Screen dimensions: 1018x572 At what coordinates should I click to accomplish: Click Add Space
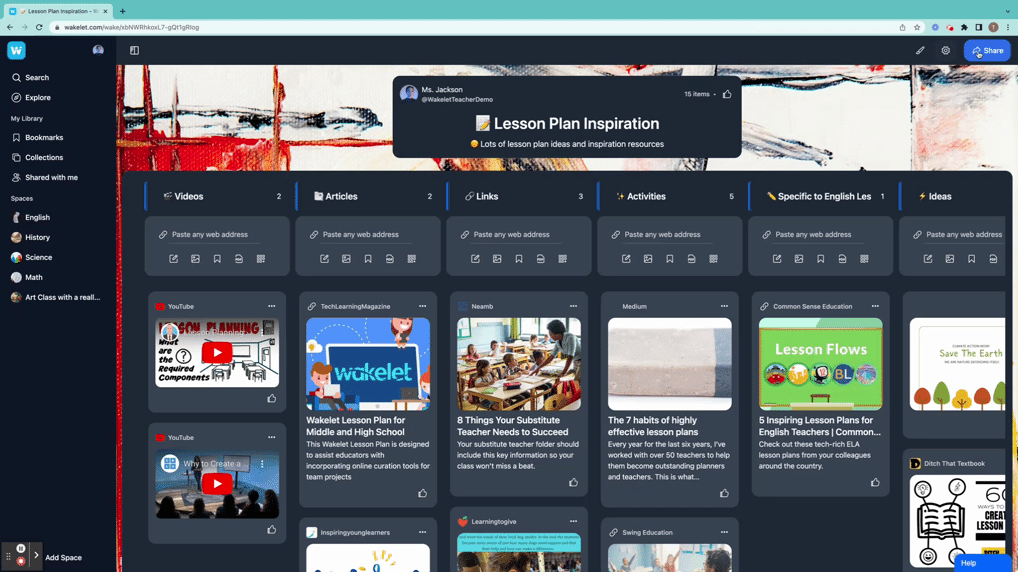pyautogui.click(x=63, y=557)
